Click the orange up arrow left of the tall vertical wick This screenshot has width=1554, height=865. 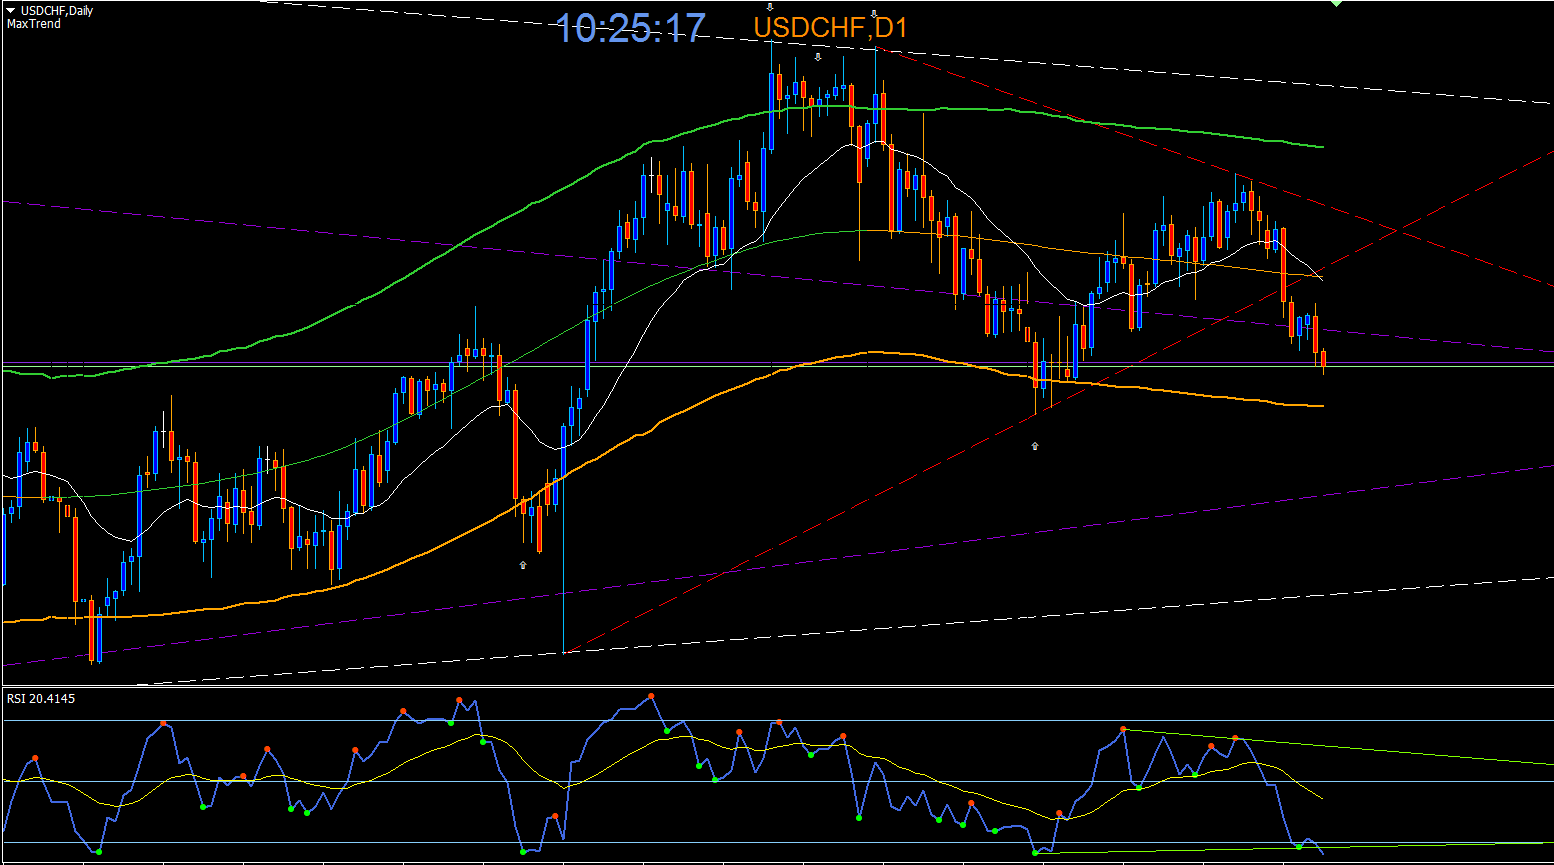(x=523, y=565)
